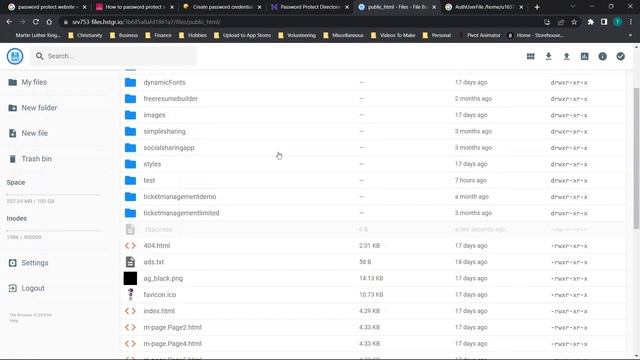Click the ag_black.png thumbnail
The width and height of the screenshot is (640, 360).
[x=130, y=278]
